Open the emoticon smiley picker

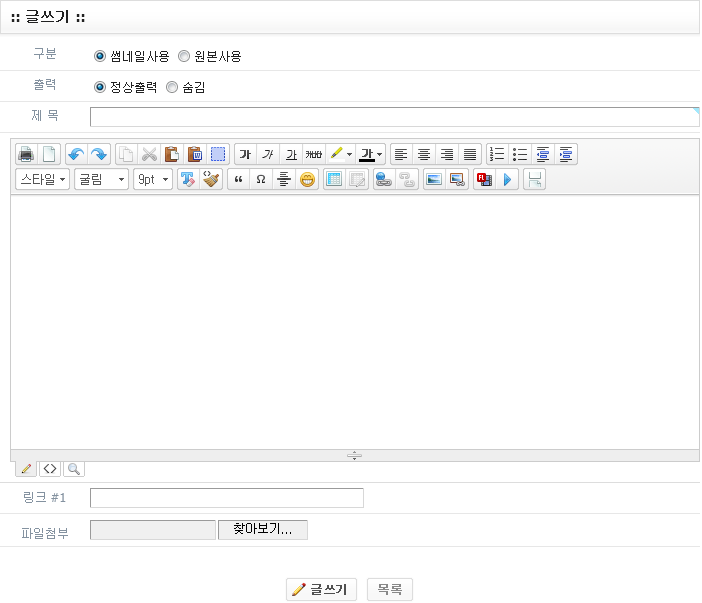[307, 180]
